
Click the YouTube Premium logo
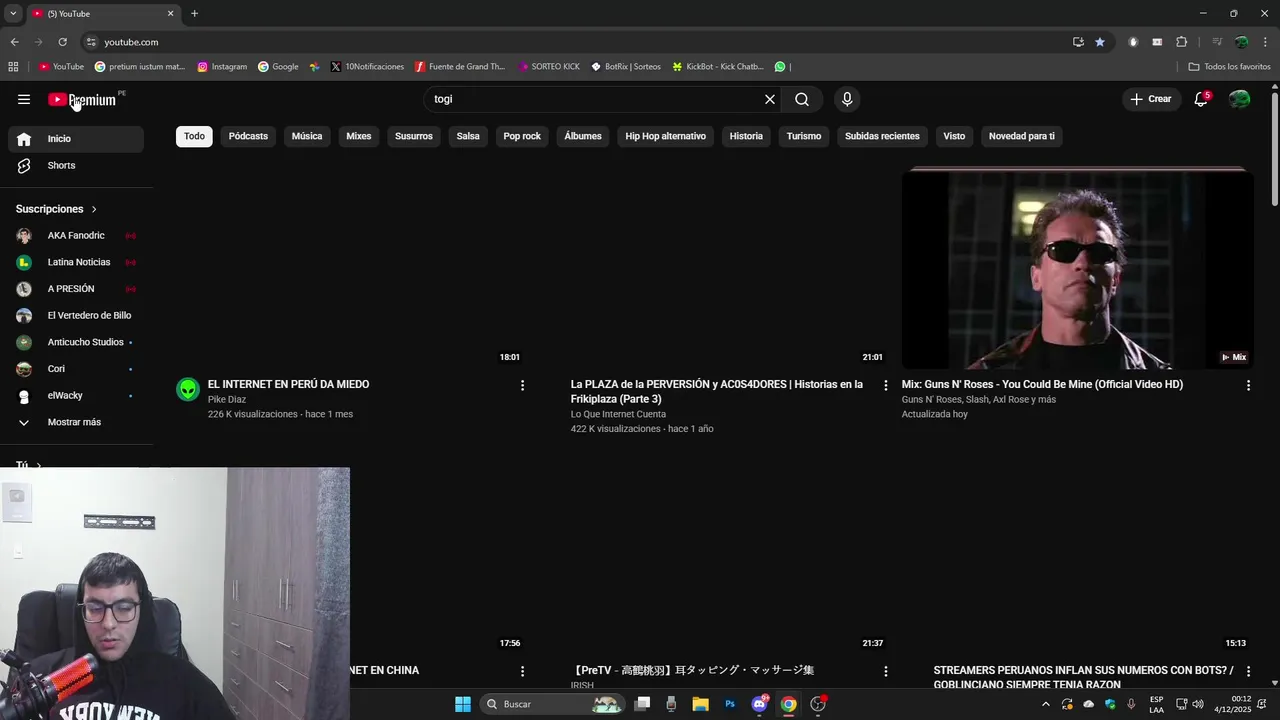[x=82, y=99]
